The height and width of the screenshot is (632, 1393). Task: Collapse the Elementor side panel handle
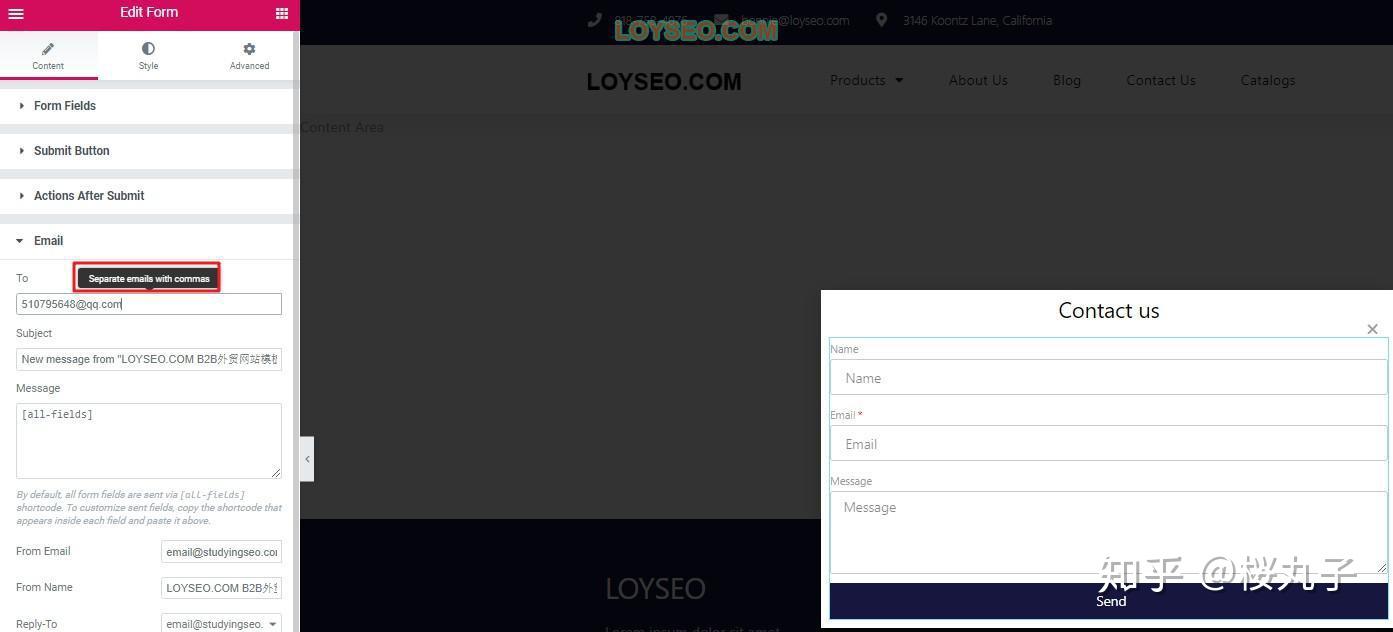307,459
